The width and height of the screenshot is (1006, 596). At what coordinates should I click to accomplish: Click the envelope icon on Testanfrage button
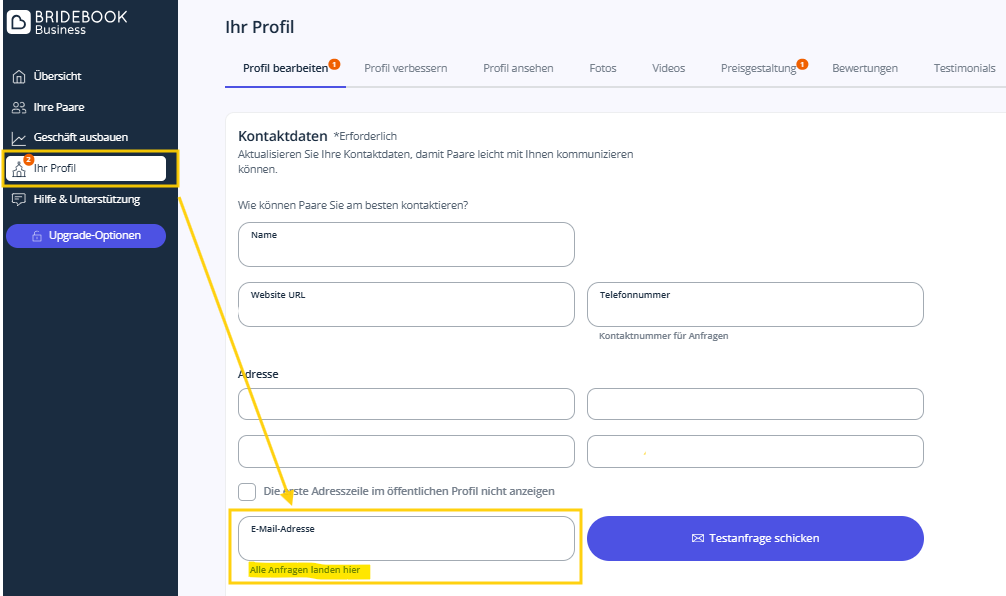tap(698, 538)
